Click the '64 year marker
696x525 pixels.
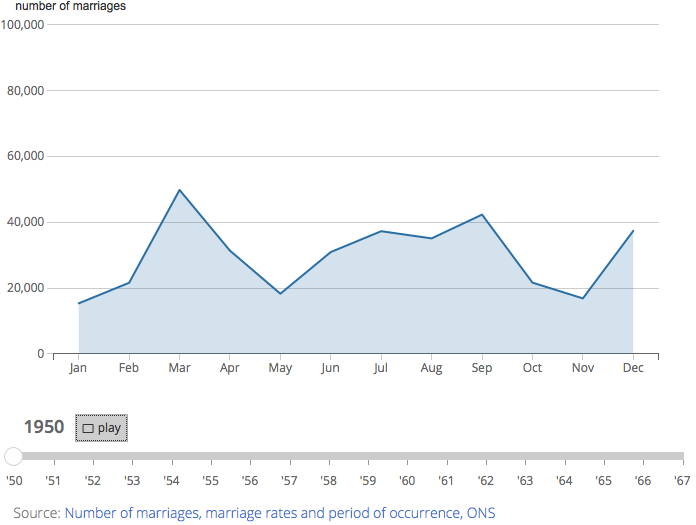click(564, 481)
